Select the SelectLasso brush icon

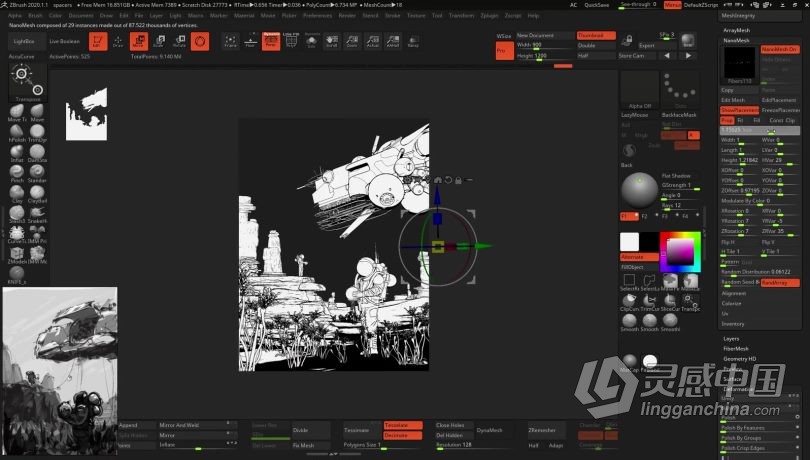[x=649, y=282]
